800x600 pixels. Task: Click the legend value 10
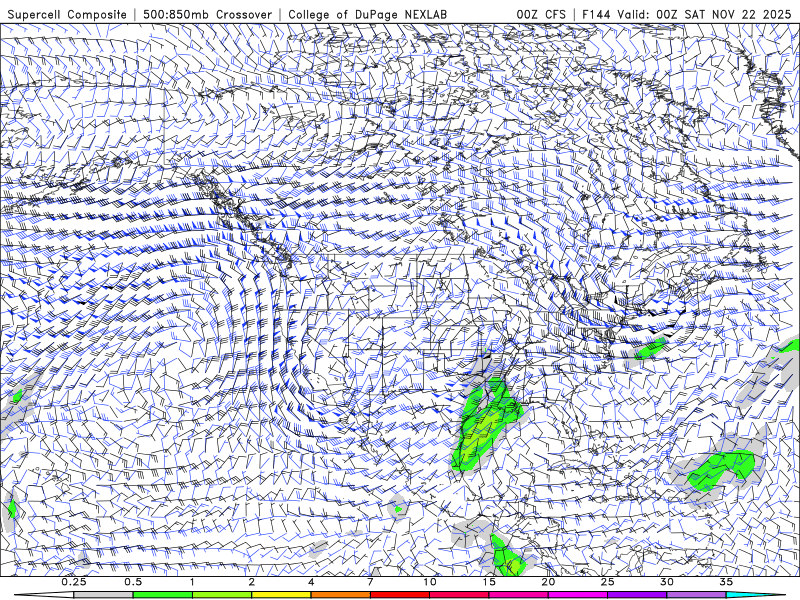(x=430, y=582)
